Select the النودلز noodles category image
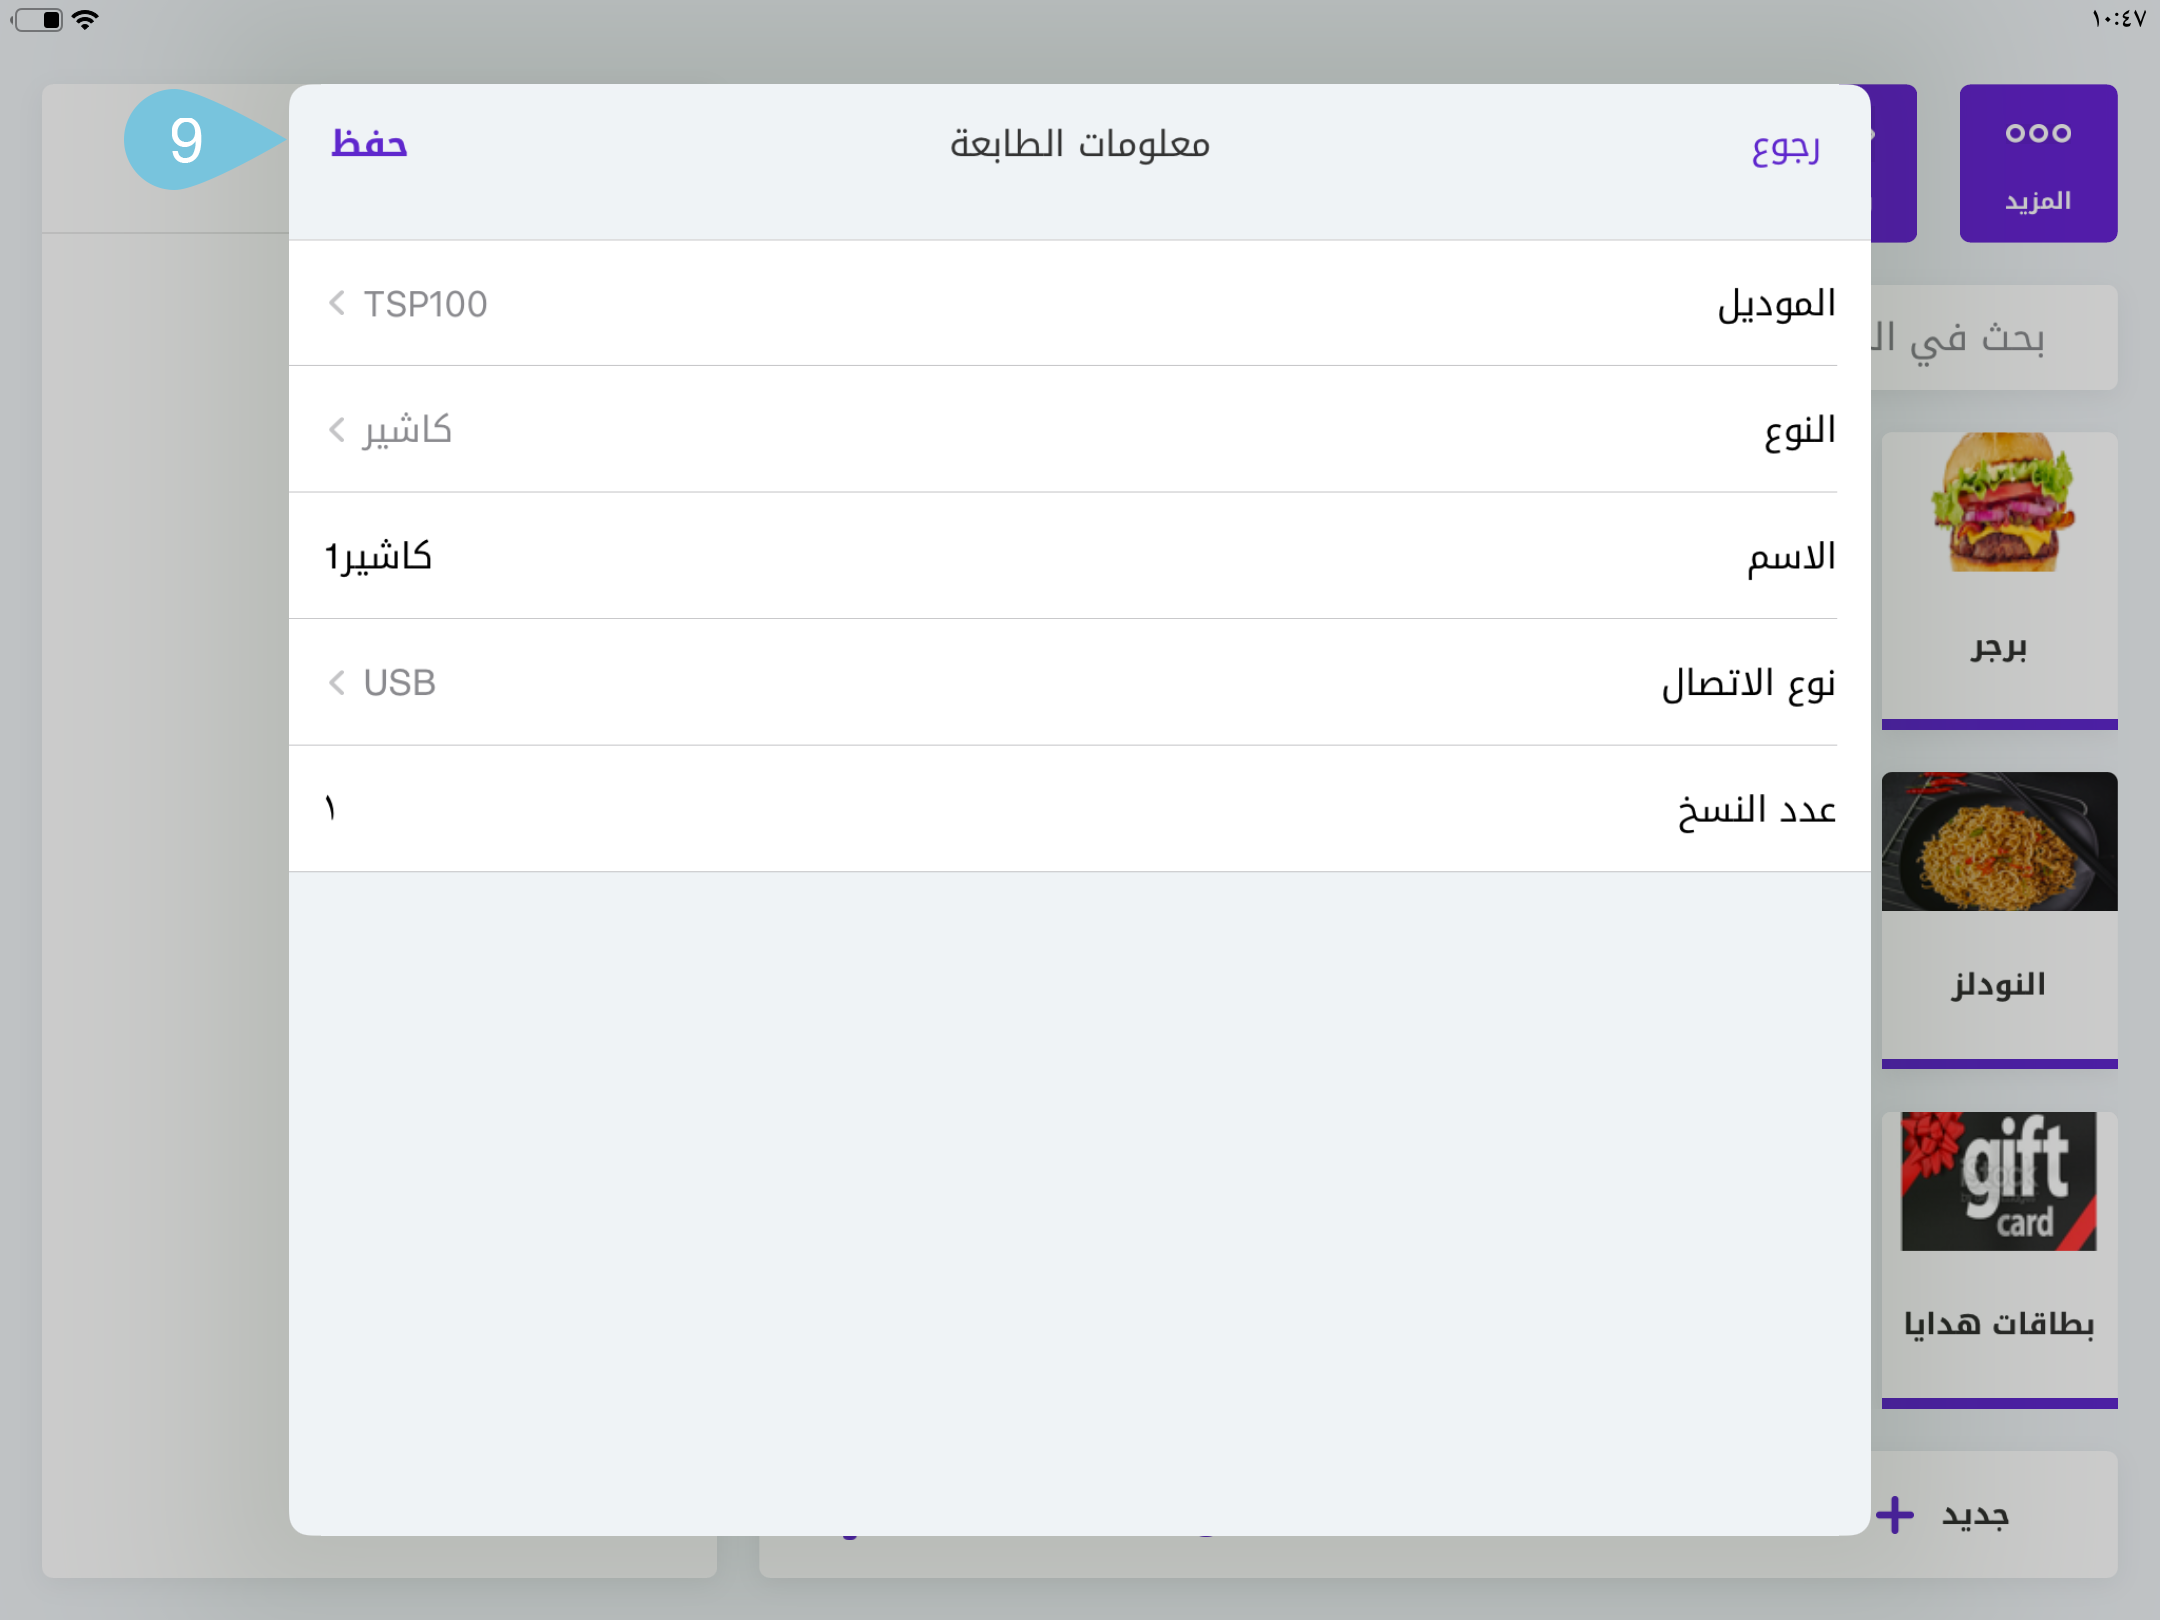Viewport: 2160px width, 1620px height. pos(1999,842)
